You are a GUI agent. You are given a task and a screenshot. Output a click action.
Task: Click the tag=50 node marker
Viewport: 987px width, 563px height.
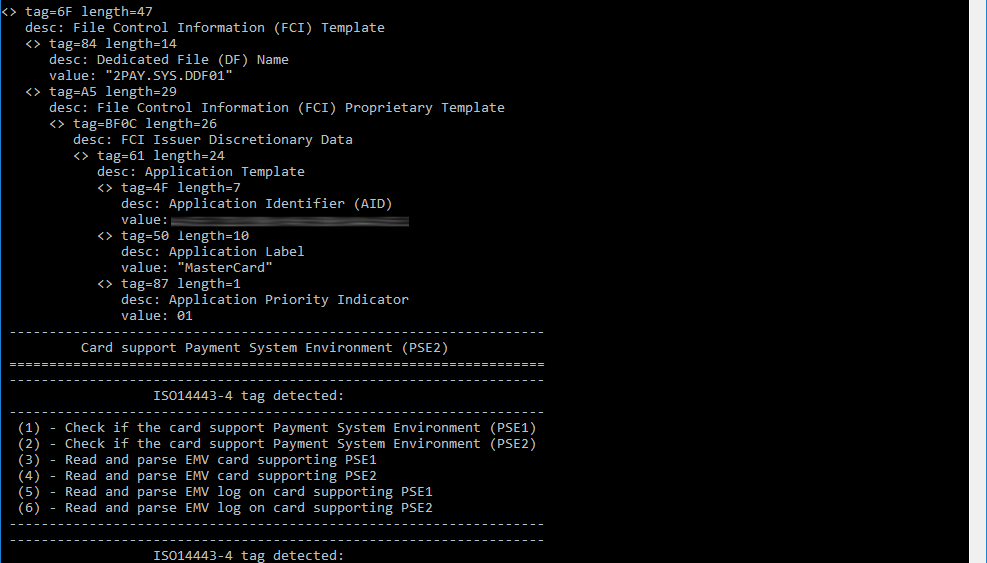pyautogui.click(x=104, y=236)
